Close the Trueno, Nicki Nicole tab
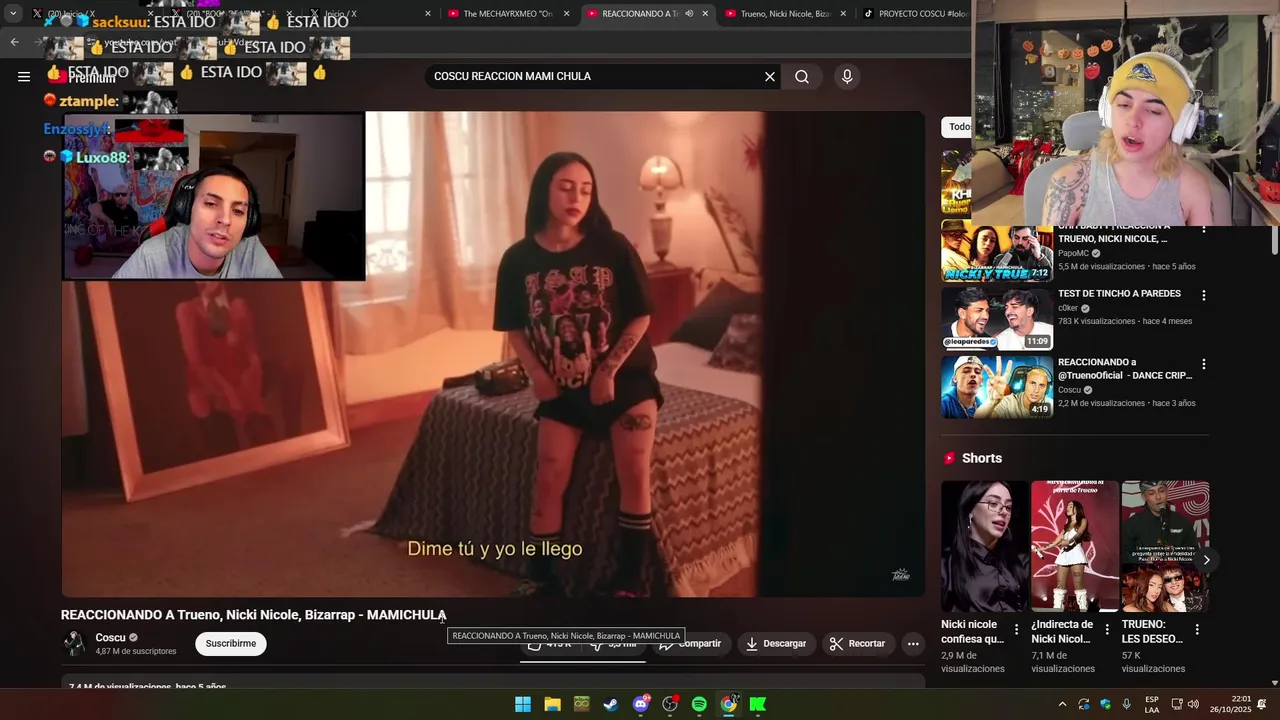The height and width of the screenshot is (720, 1280). click(843, 13)
